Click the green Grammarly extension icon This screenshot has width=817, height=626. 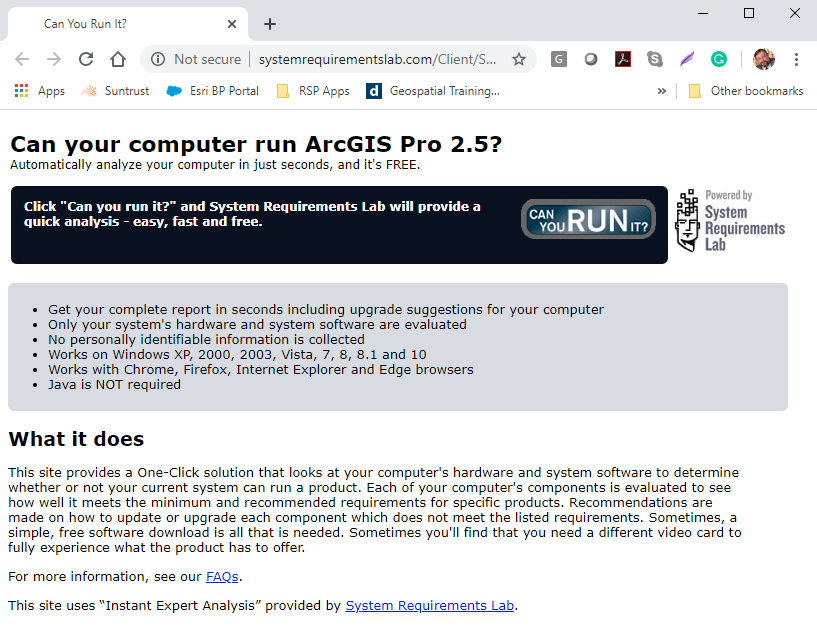click(x=718, y=59)
